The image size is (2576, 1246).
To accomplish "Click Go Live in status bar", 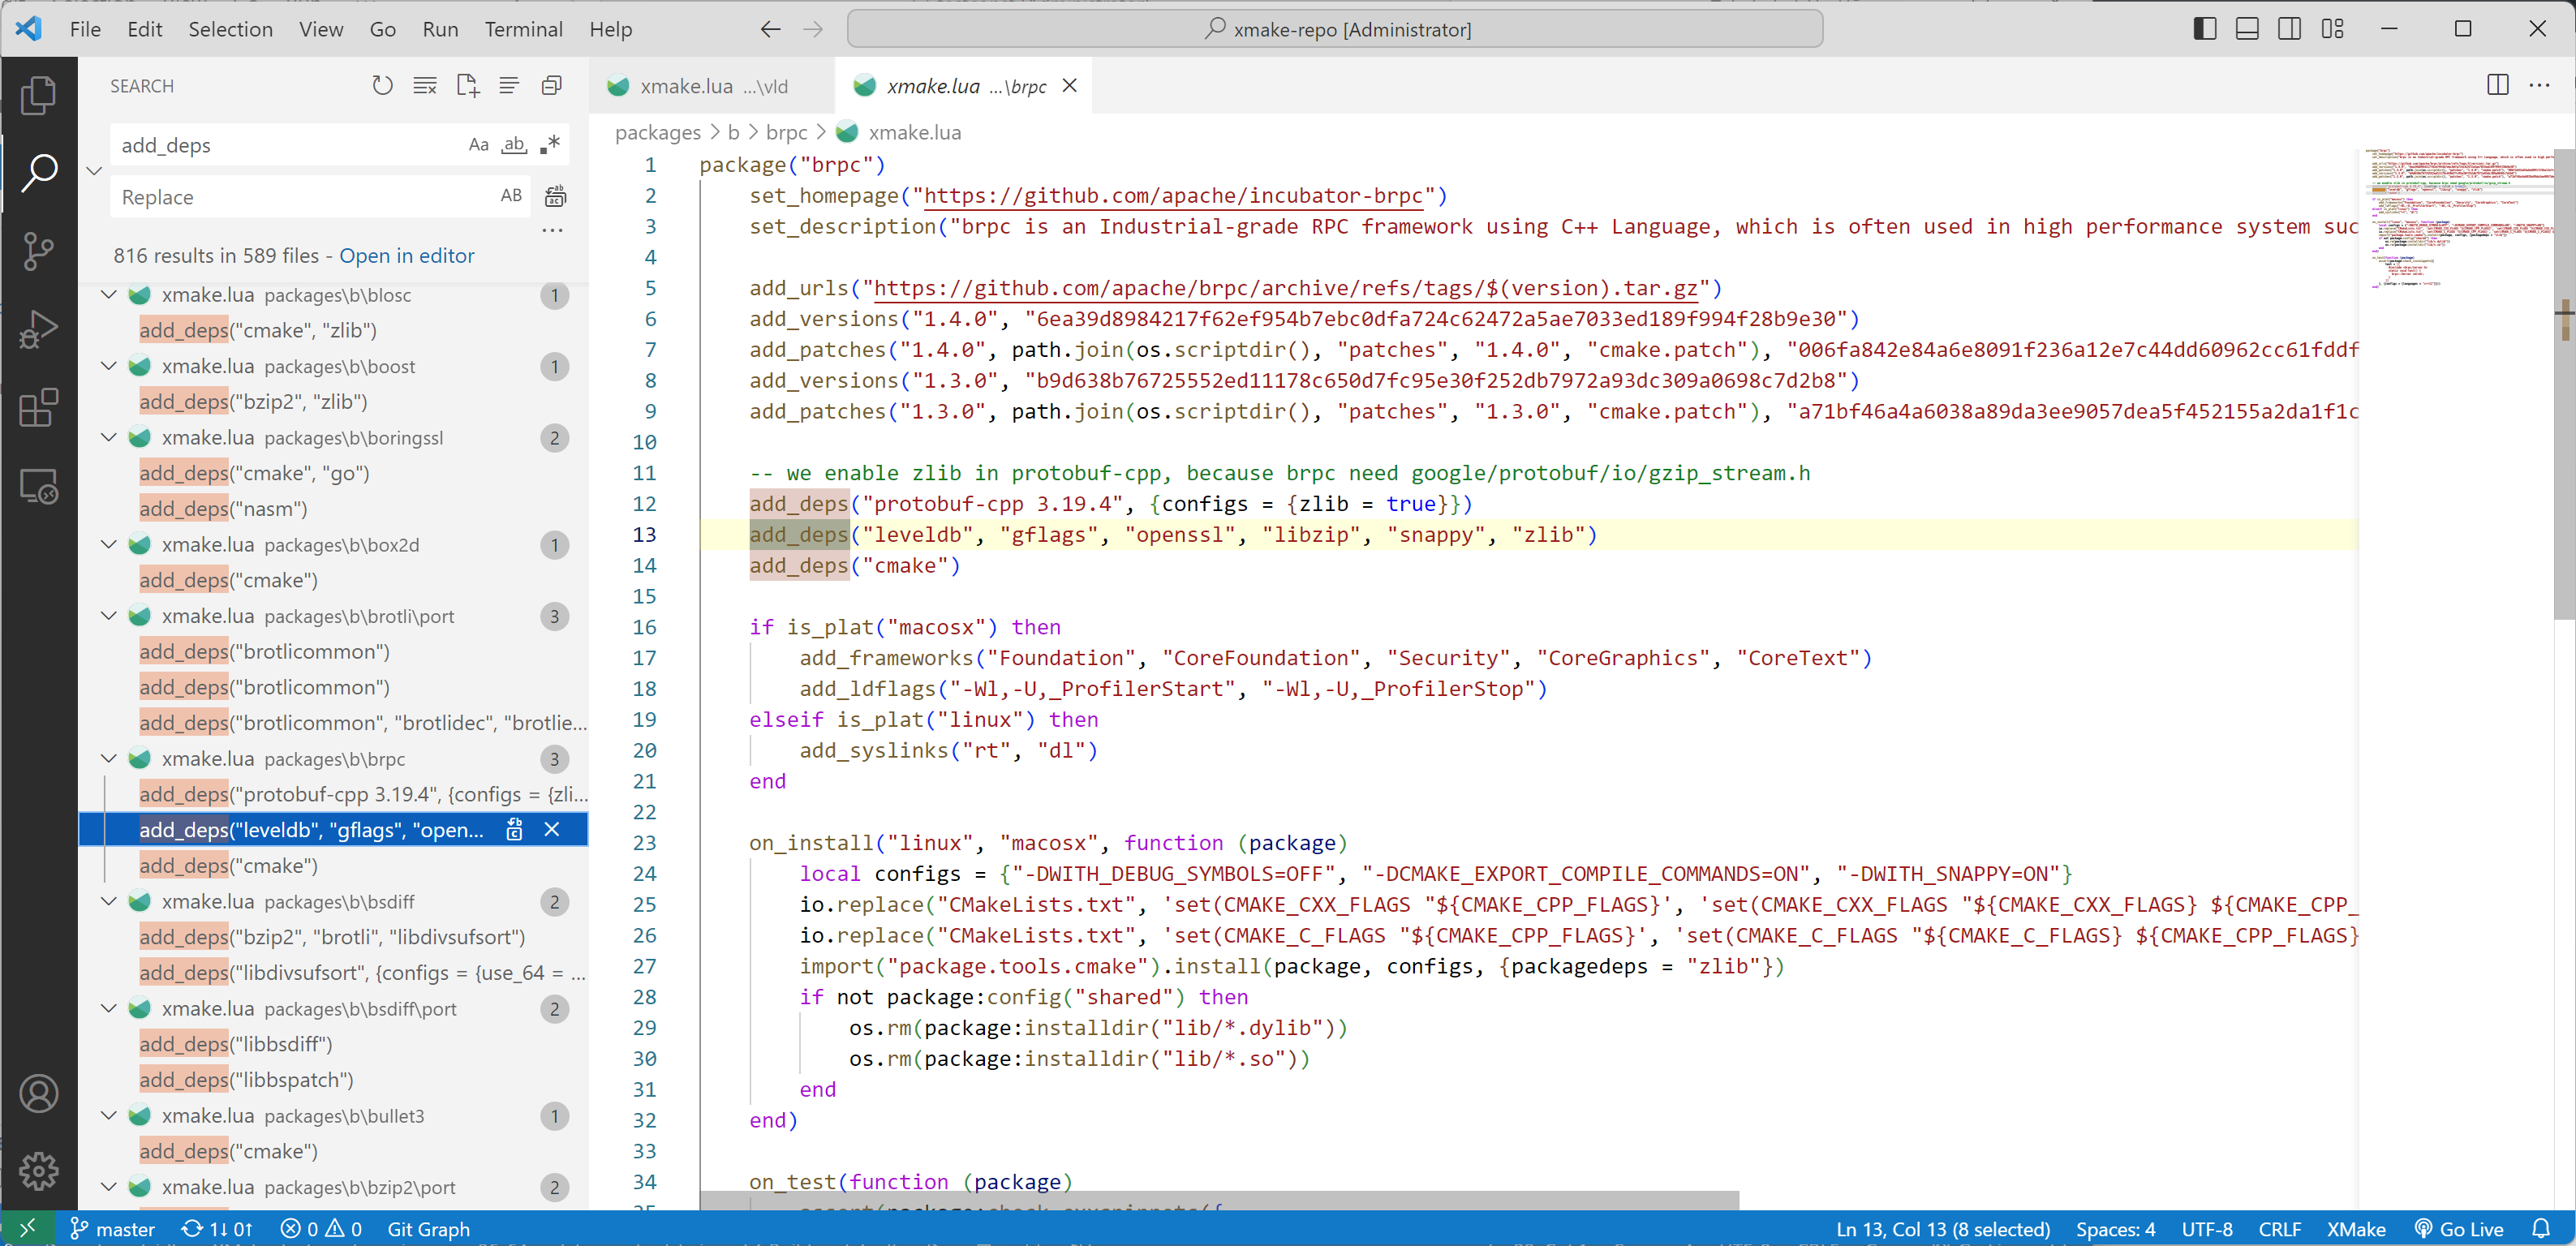I will [x=2459, y=1229].
